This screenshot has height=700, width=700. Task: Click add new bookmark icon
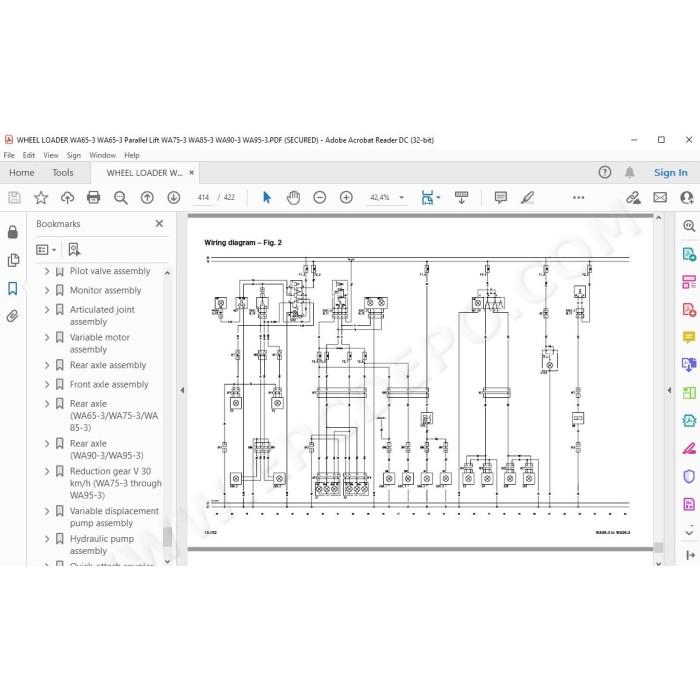74,250
